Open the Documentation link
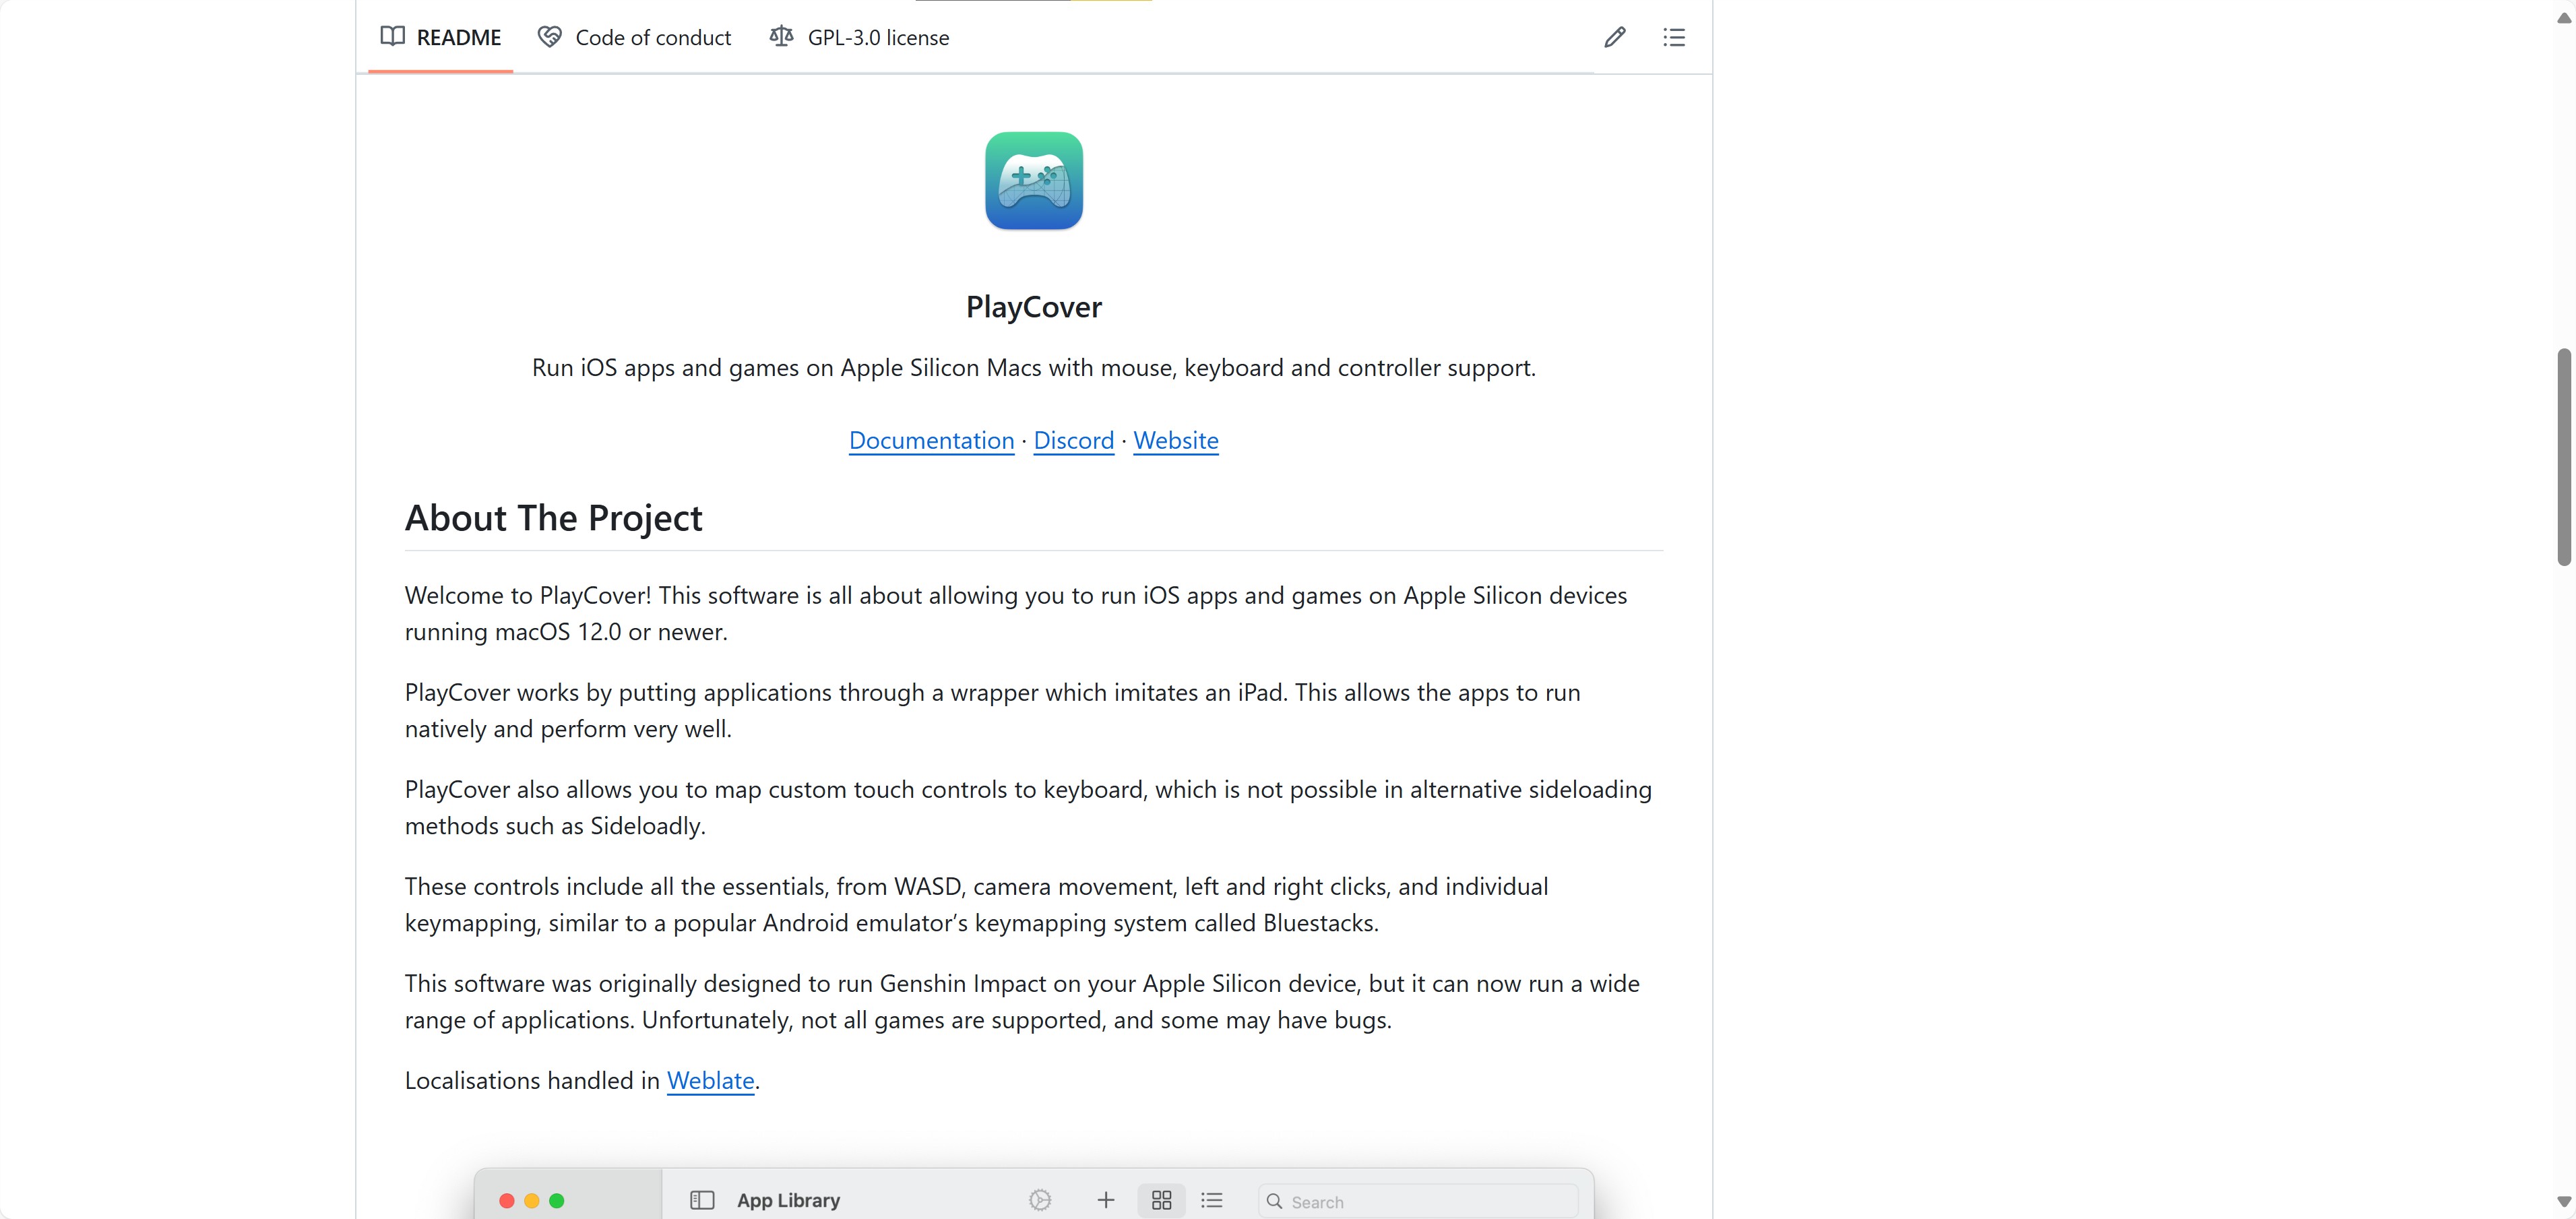 click(931, 440)
